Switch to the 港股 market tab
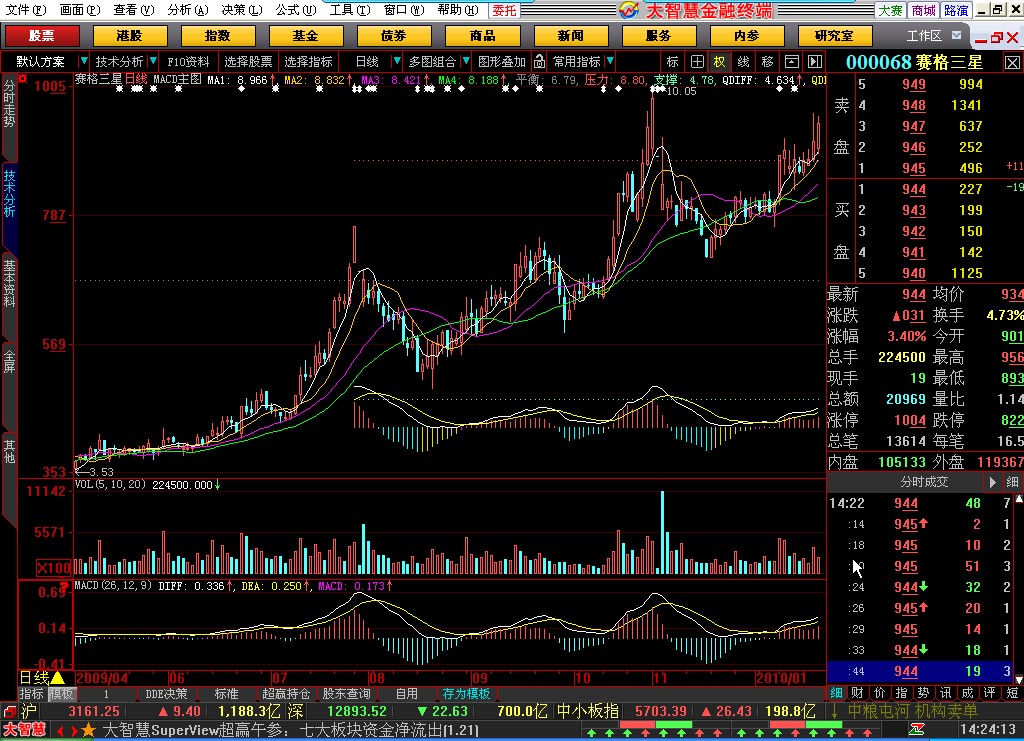 pos(129,36)
